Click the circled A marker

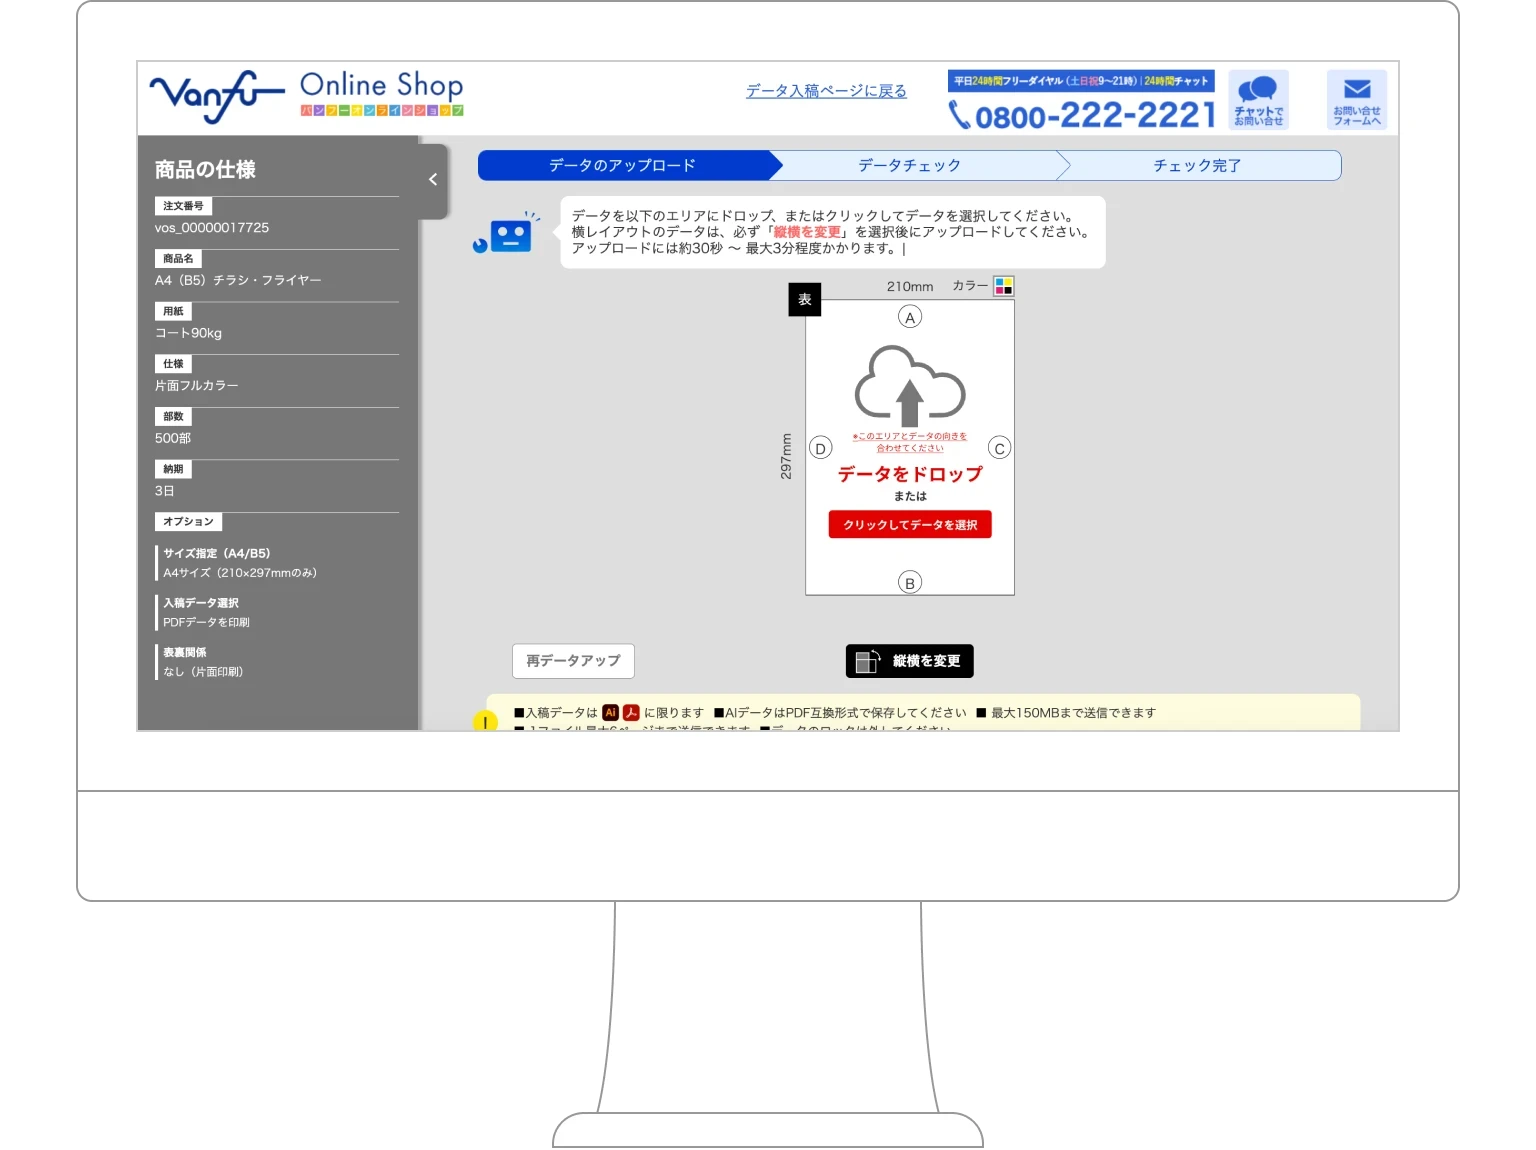pos(909,317)
